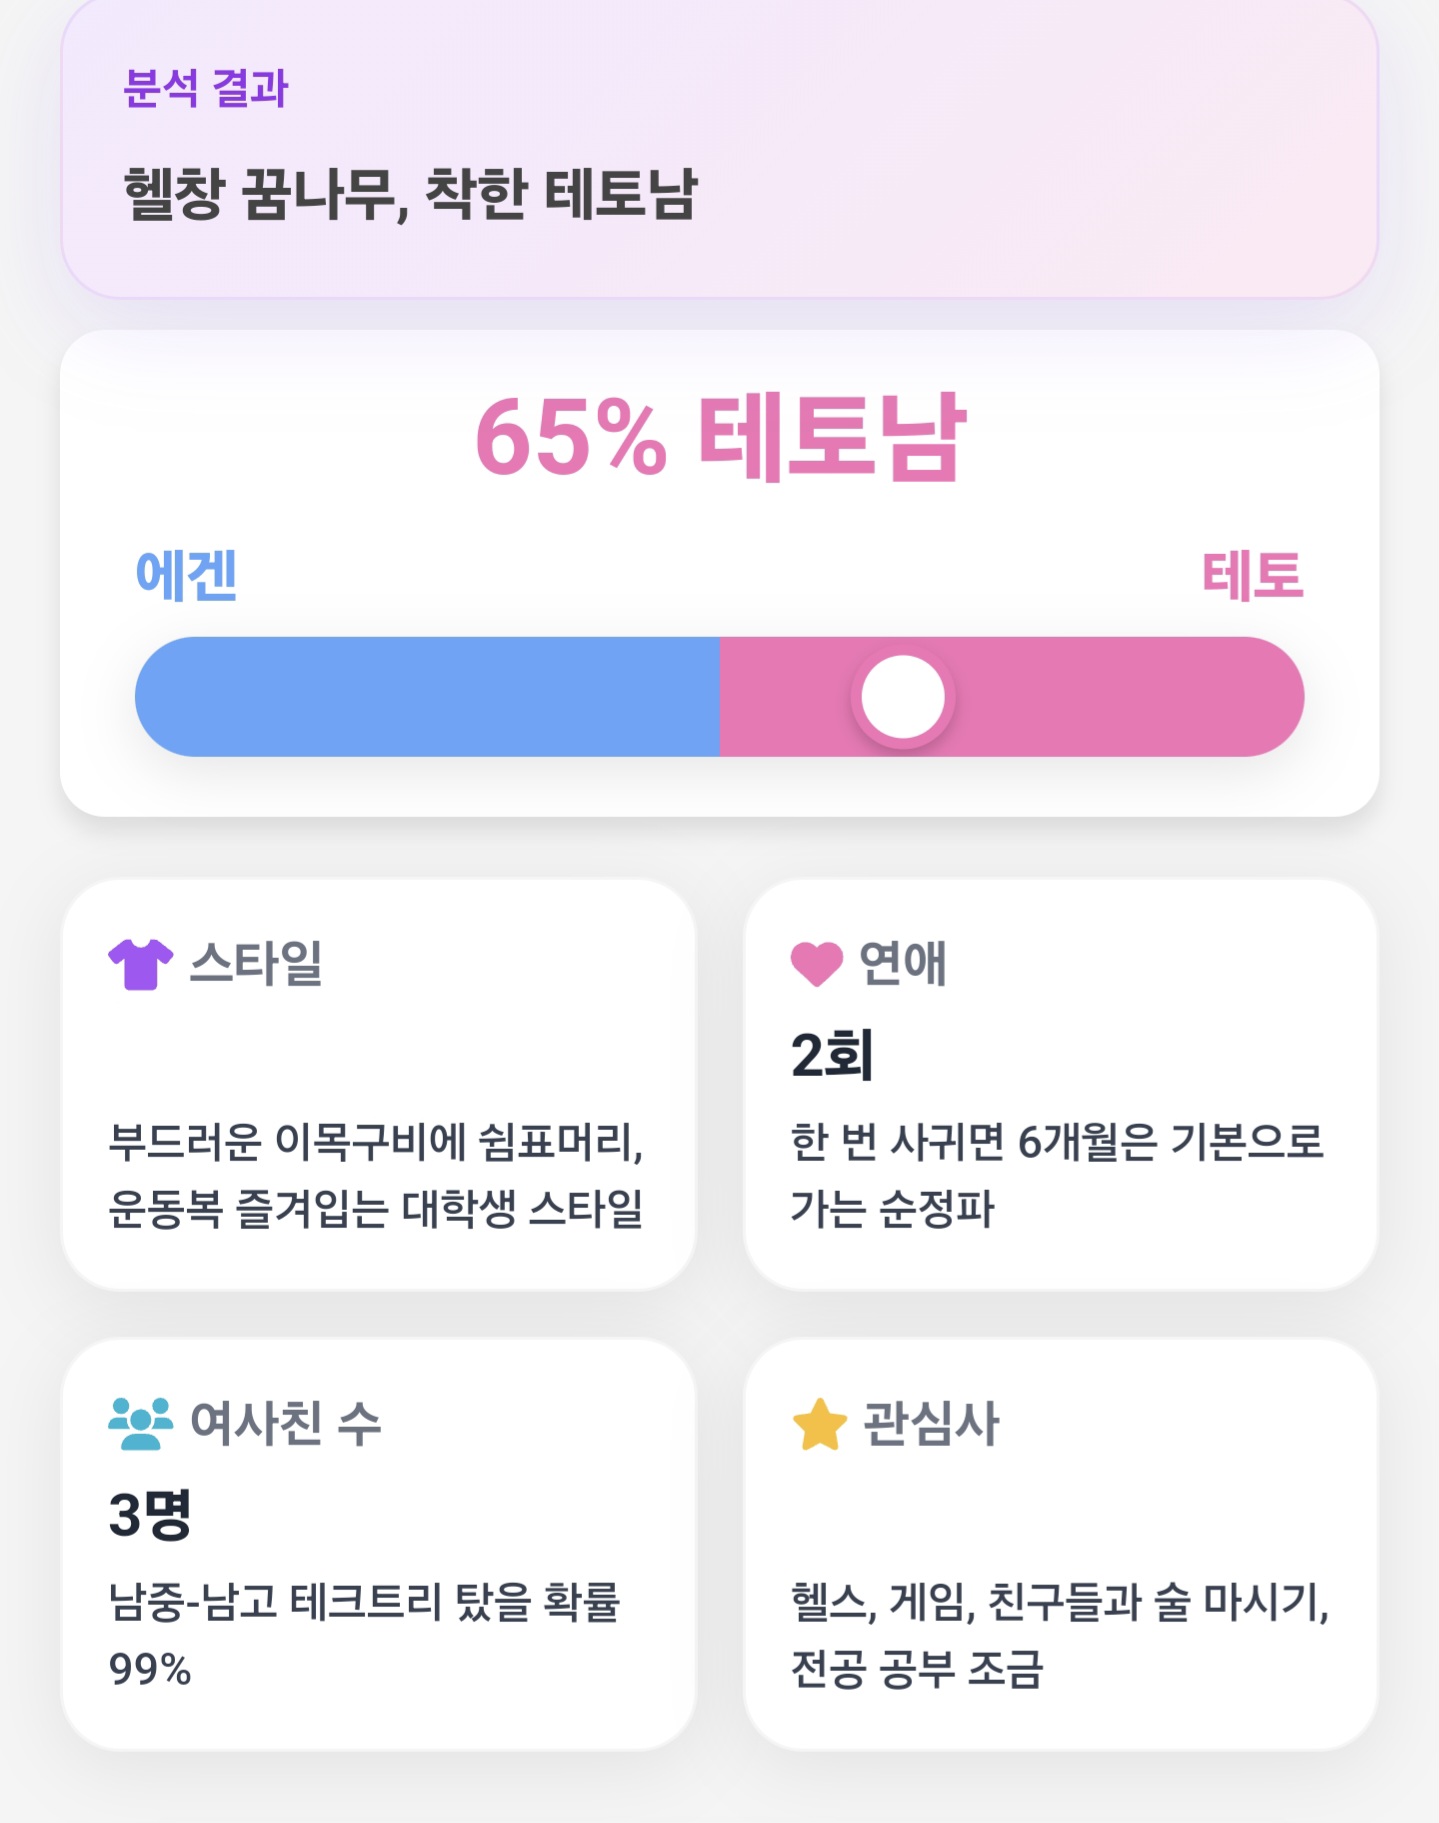Open the 분석 결과 header card
The image size is (1439, 1823).
(x=720, y=147)
